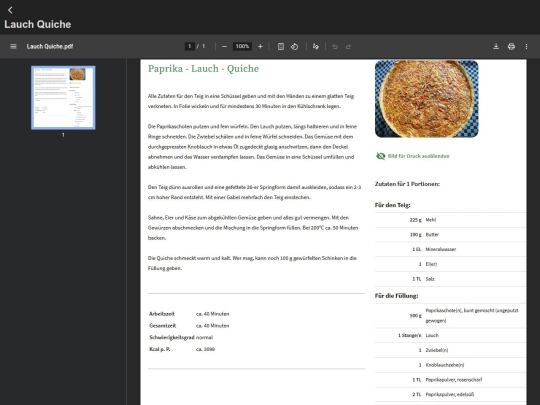Download the Lauch Quiche PDF
This screenshot has width=540, height=405.
pyautogui.click(x=496, y=46)
